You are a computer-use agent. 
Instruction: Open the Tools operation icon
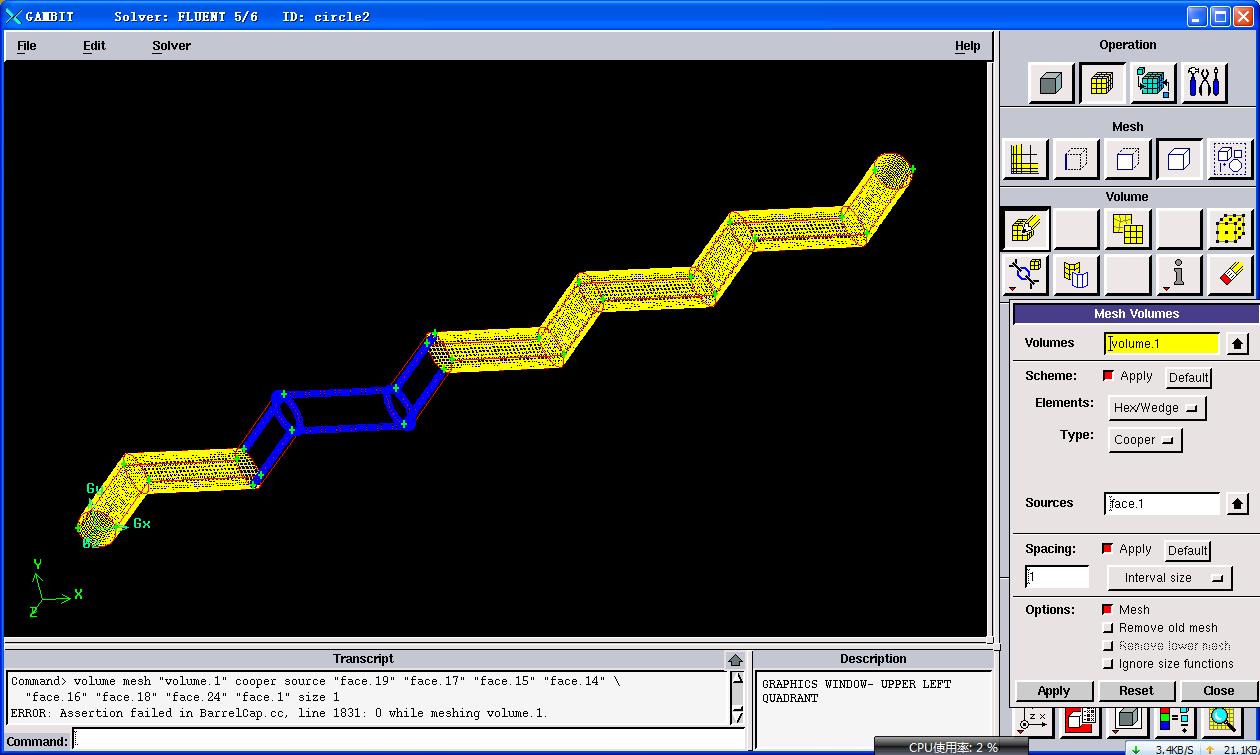tap(1204, 83)
